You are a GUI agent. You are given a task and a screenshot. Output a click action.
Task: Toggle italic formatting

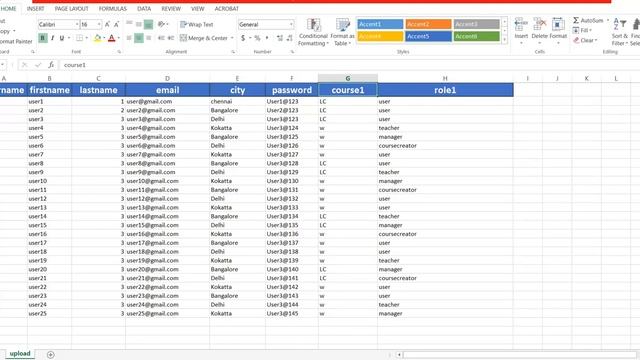(x=52, y=38)
